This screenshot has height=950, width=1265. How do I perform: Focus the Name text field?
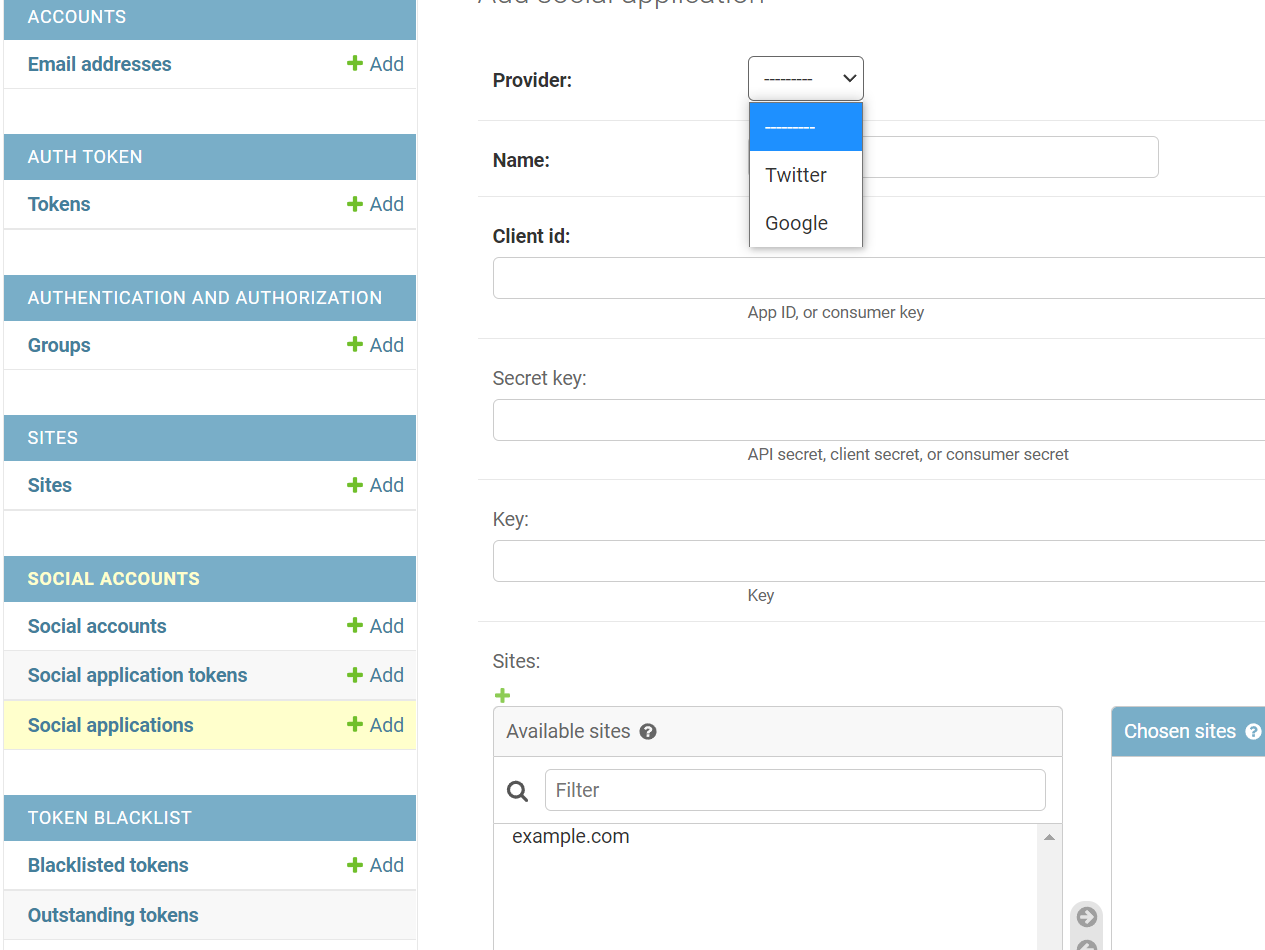point(1010,157)
